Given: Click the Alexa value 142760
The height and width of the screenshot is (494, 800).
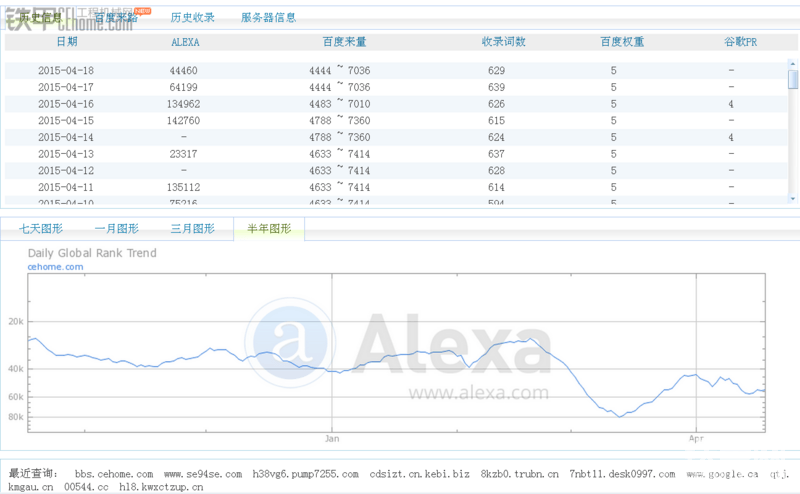Looking at the screenshot, I should coord(184,120).
